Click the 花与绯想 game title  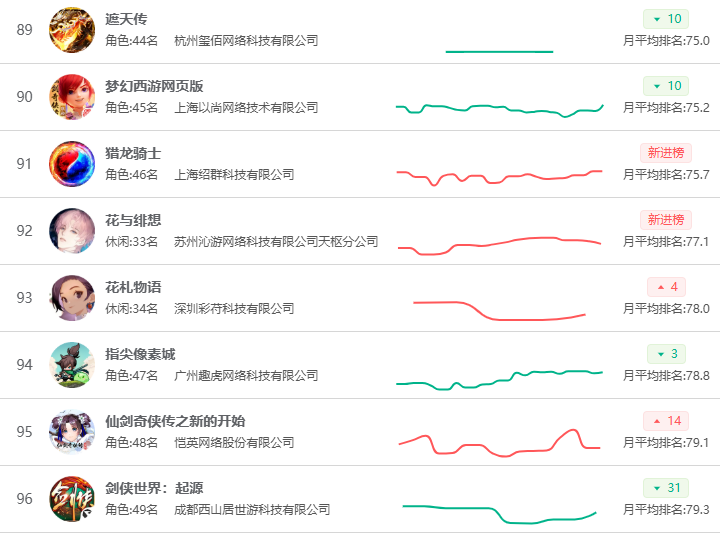coord(133,220)
